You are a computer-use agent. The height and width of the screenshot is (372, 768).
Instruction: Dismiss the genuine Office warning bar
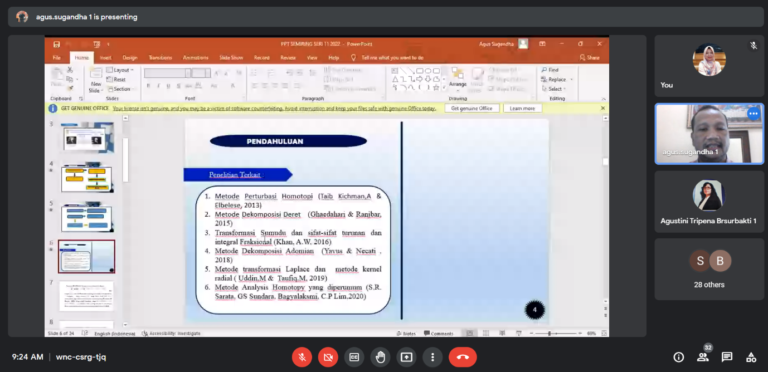click(603, 108)
